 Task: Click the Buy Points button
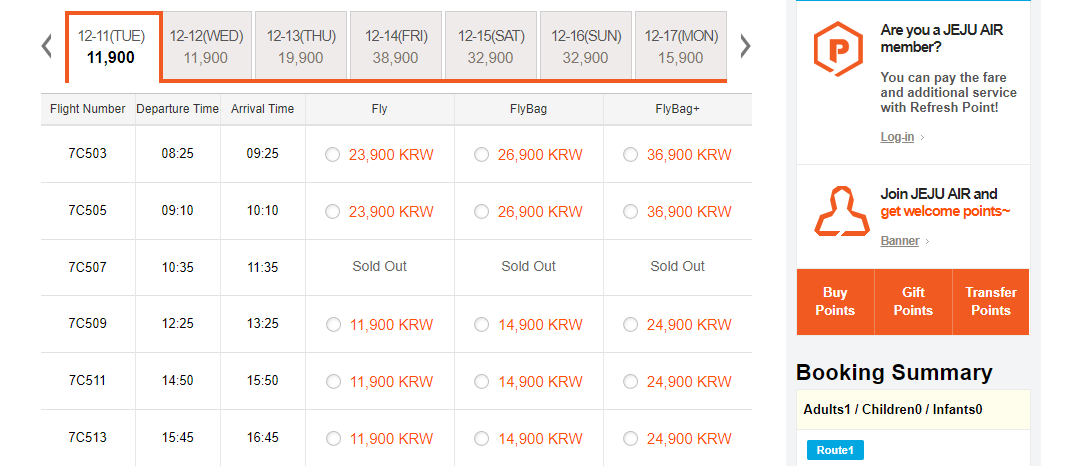(835, 302)
